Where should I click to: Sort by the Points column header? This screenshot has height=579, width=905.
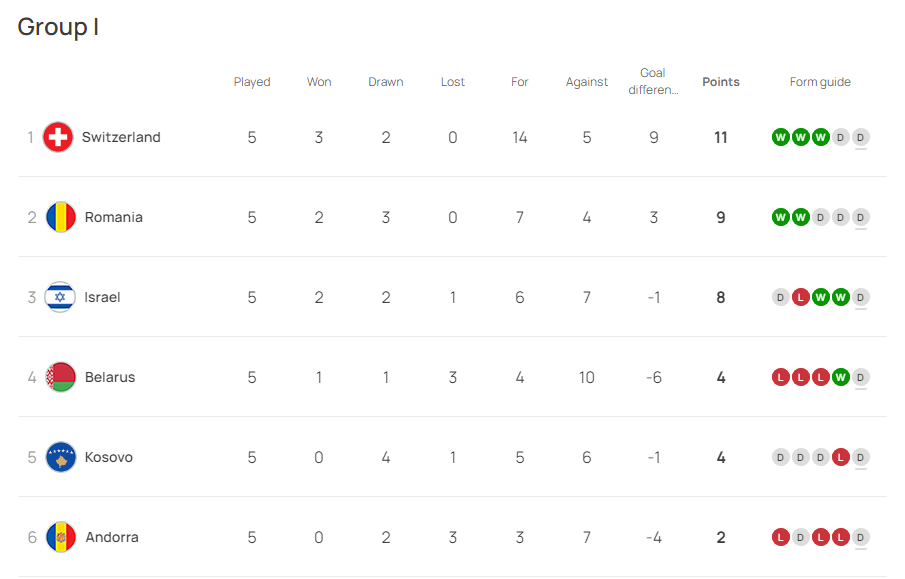click(721, 82)
